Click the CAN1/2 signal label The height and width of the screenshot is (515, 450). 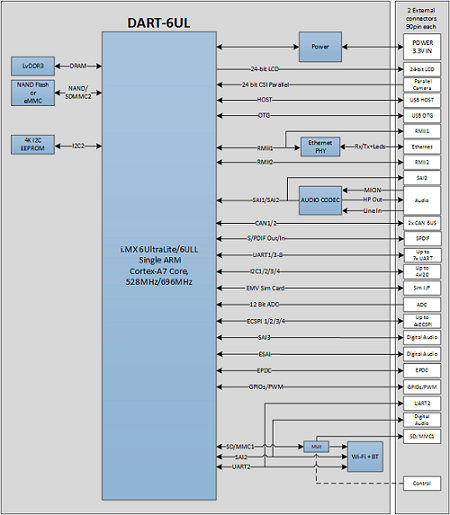[x=266, y=223]
